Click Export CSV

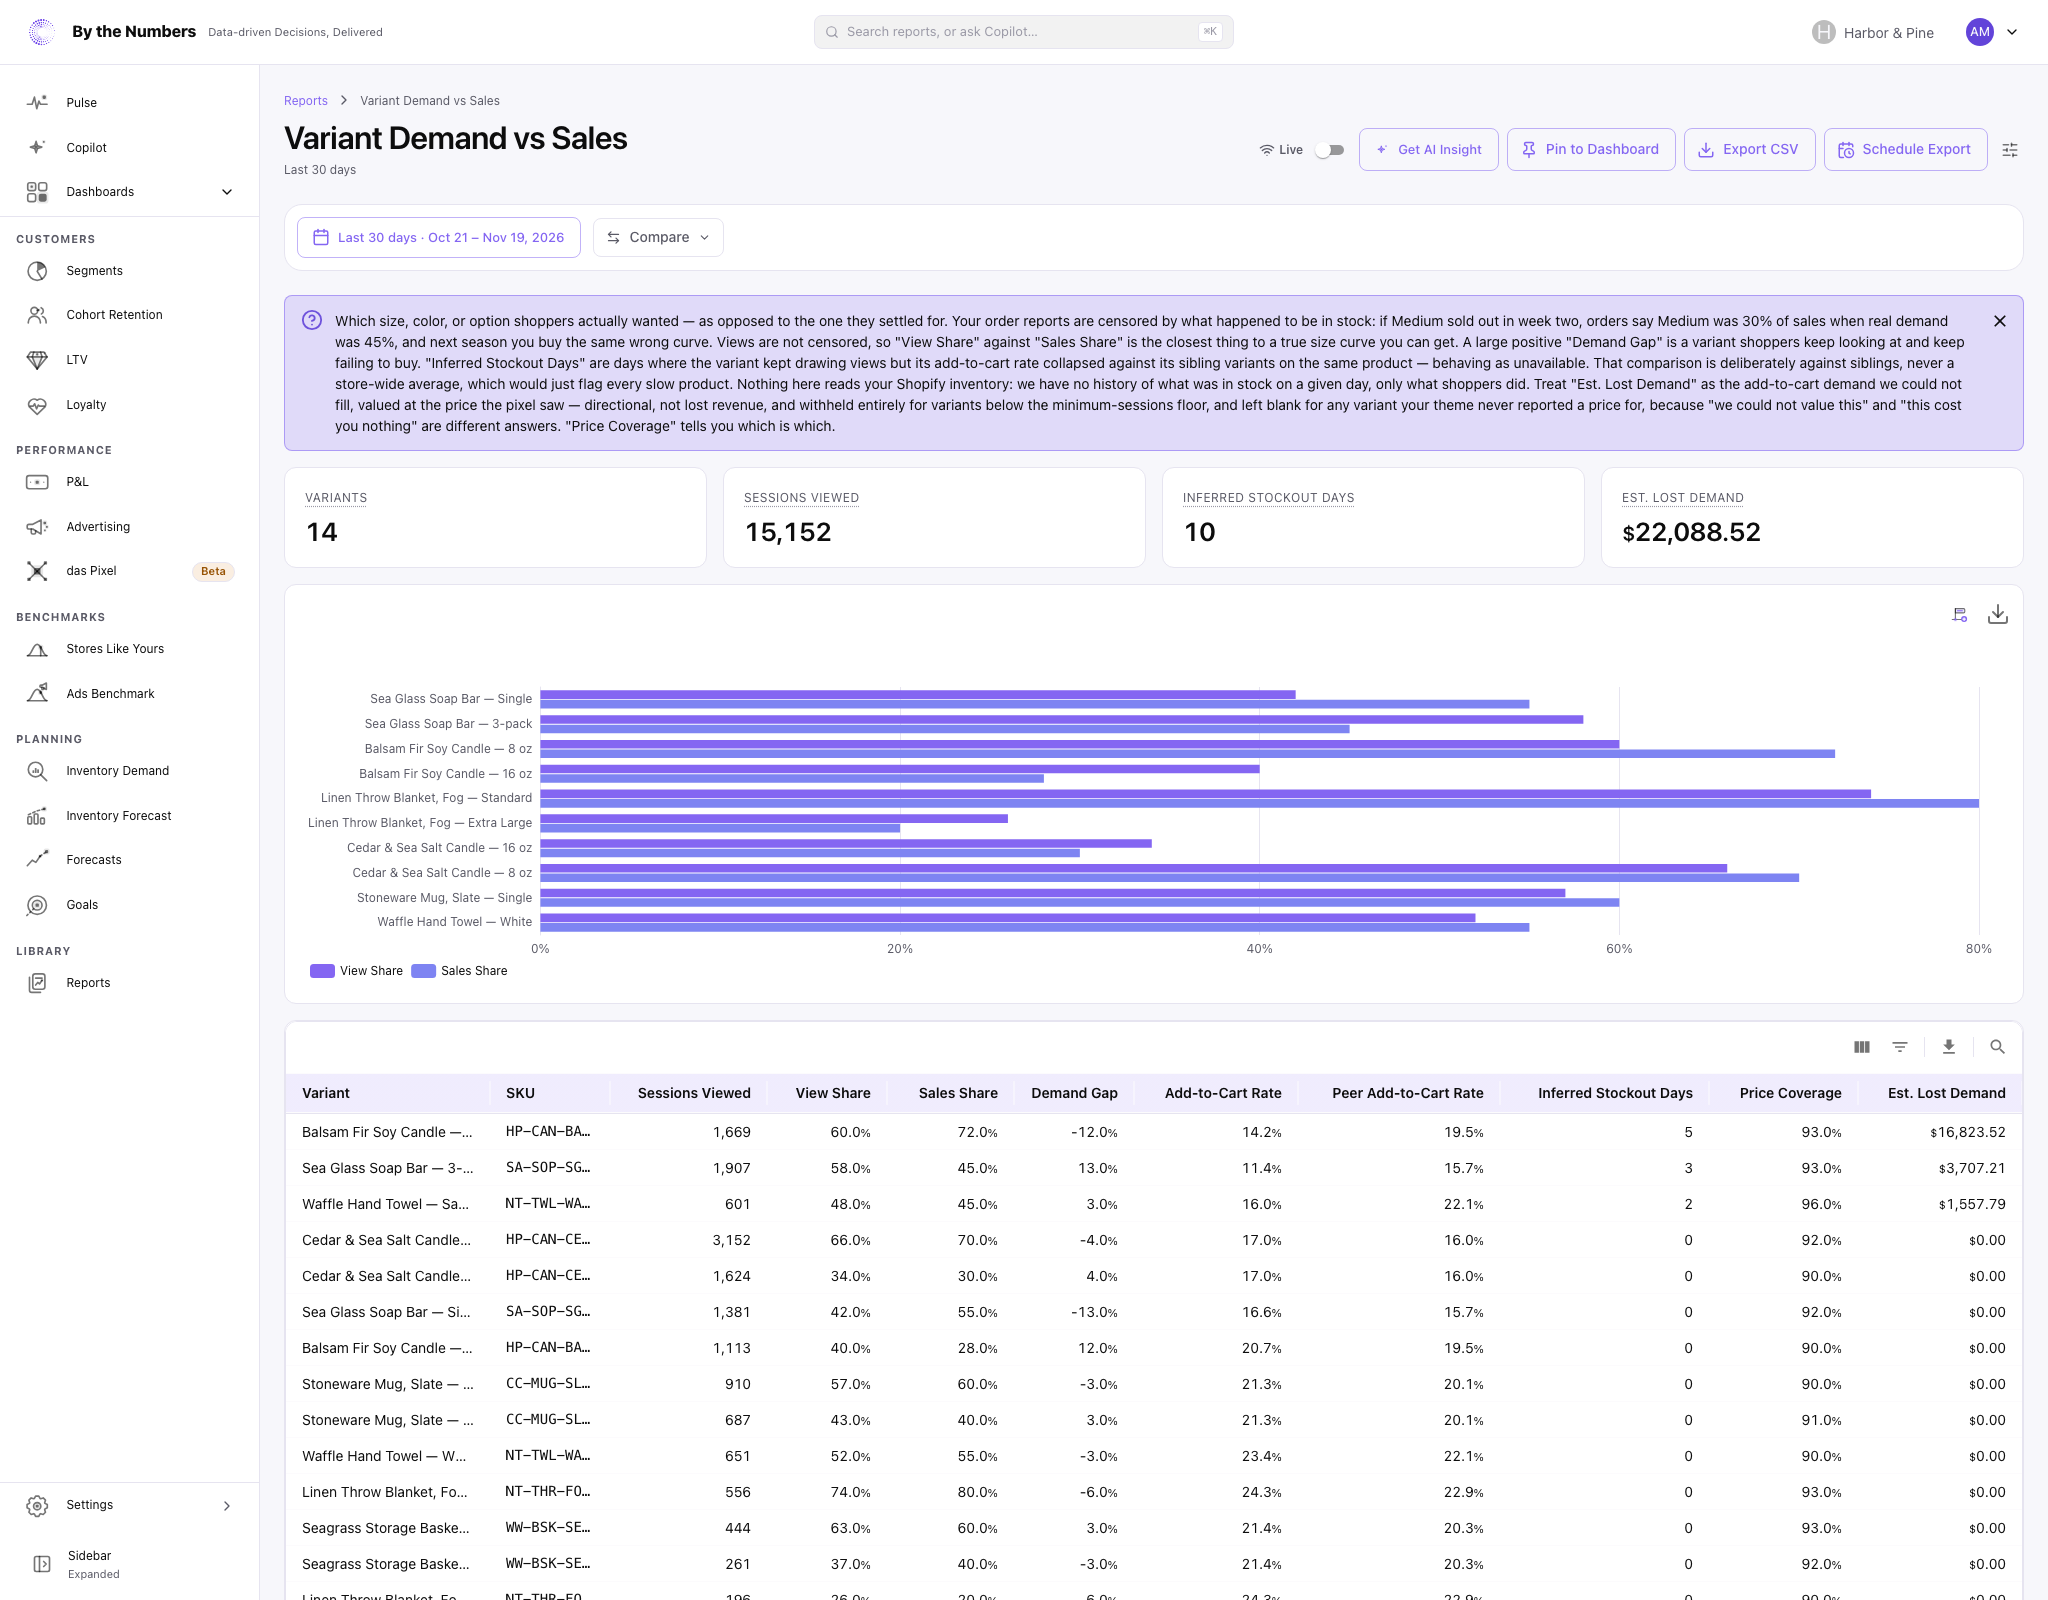1749,150
